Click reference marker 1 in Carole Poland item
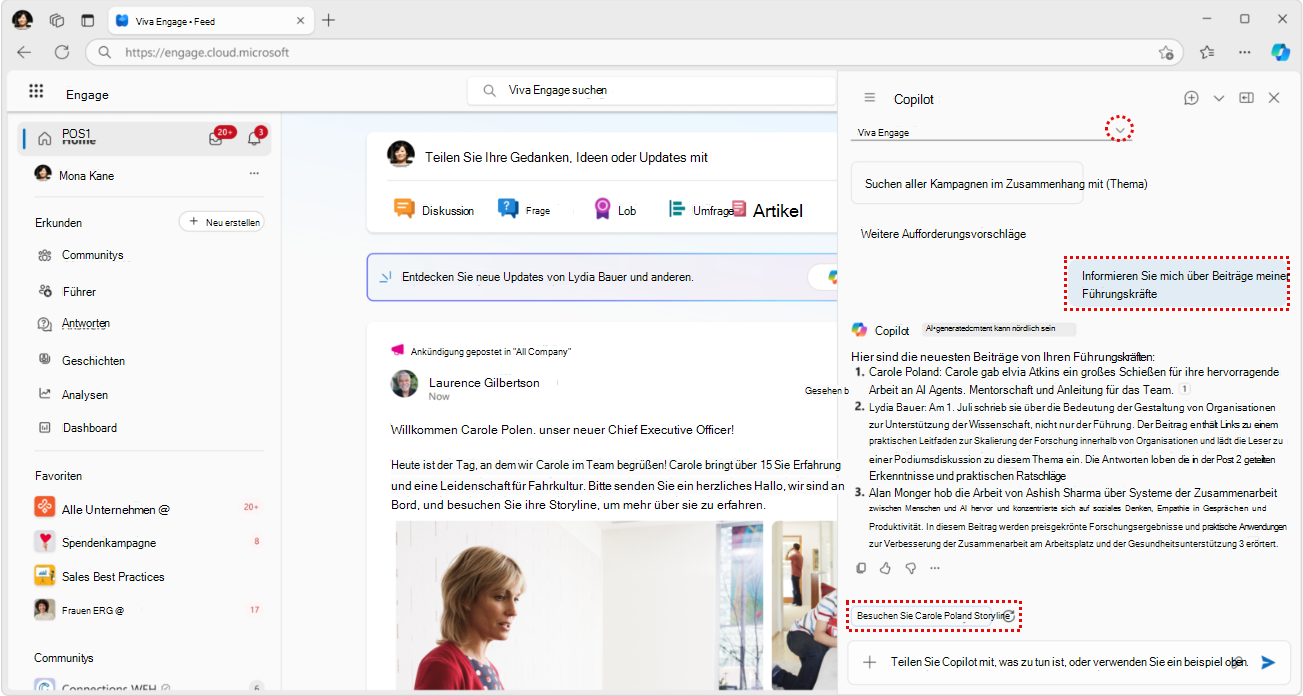The width and height of the screenshot is (1303, 696). (1184, 390)
